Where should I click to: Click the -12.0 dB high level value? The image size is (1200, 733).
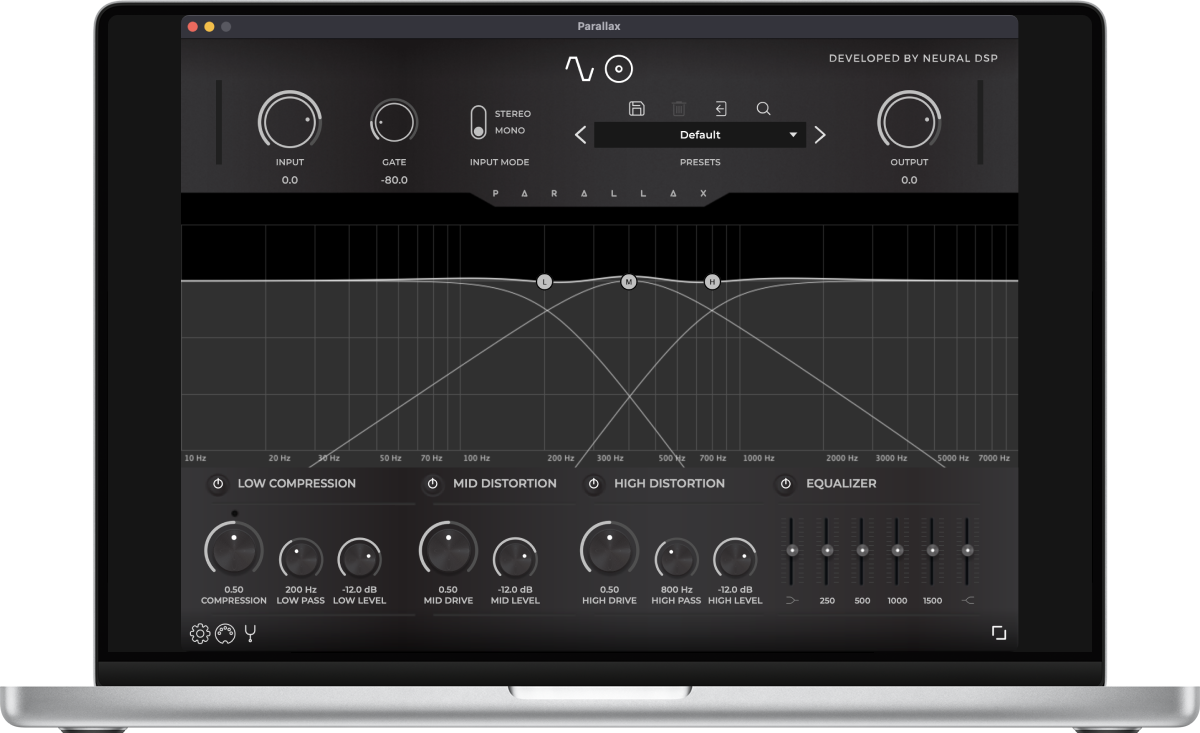(x=735, y=590)
